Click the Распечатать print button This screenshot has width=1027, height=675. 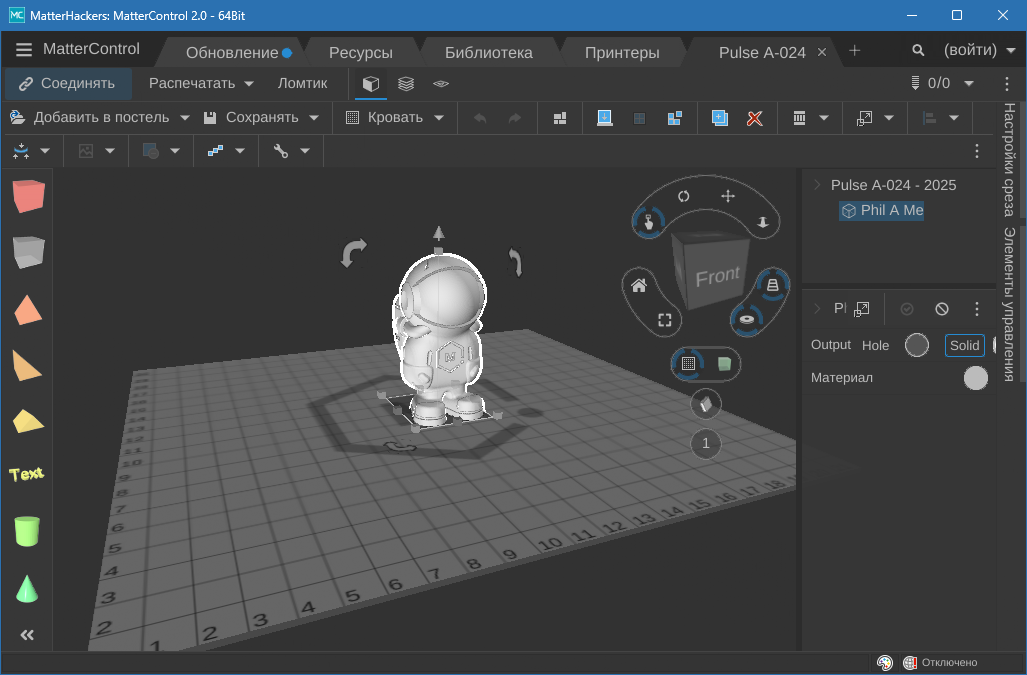pos(192,84)
